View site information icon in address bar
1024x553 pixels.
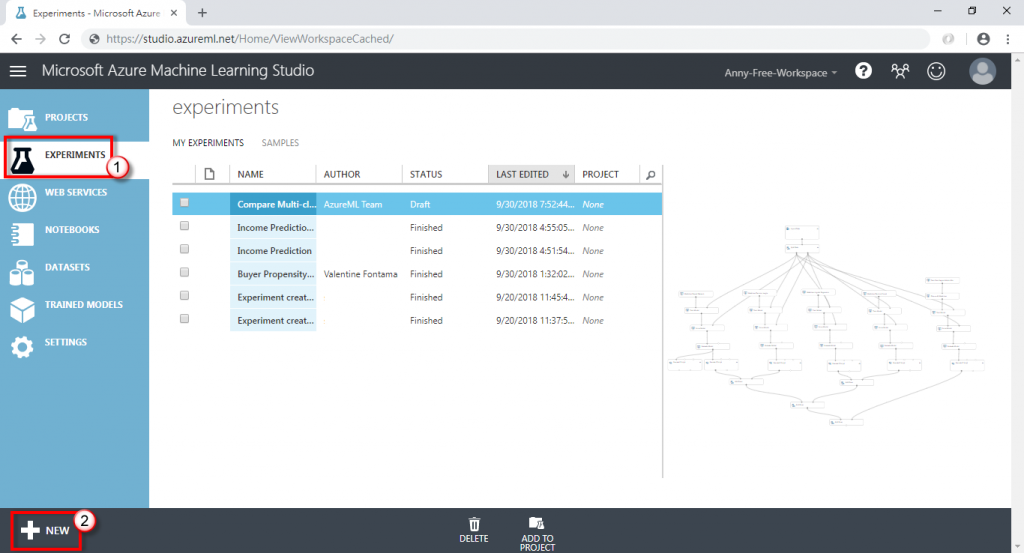94,39
